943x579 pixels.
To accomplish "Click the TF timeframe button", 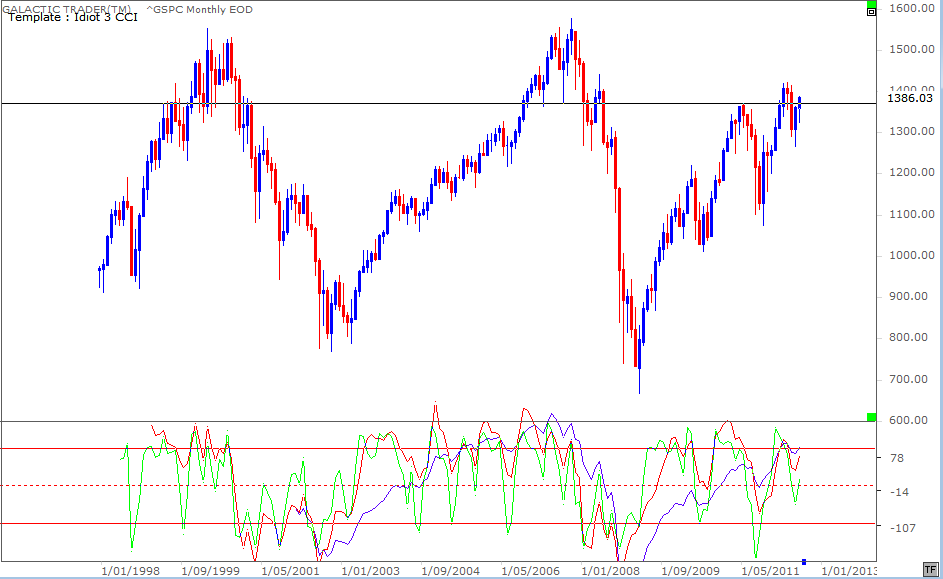I will point(930,569).
